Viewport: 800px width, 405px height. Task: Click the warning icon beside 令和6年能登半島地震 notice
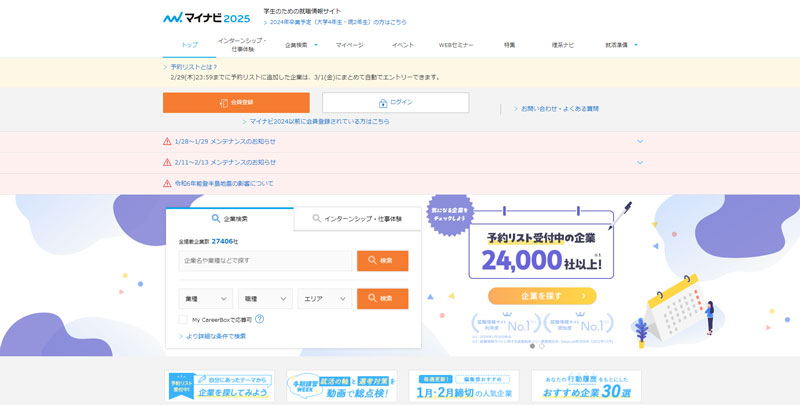point(167,183)
